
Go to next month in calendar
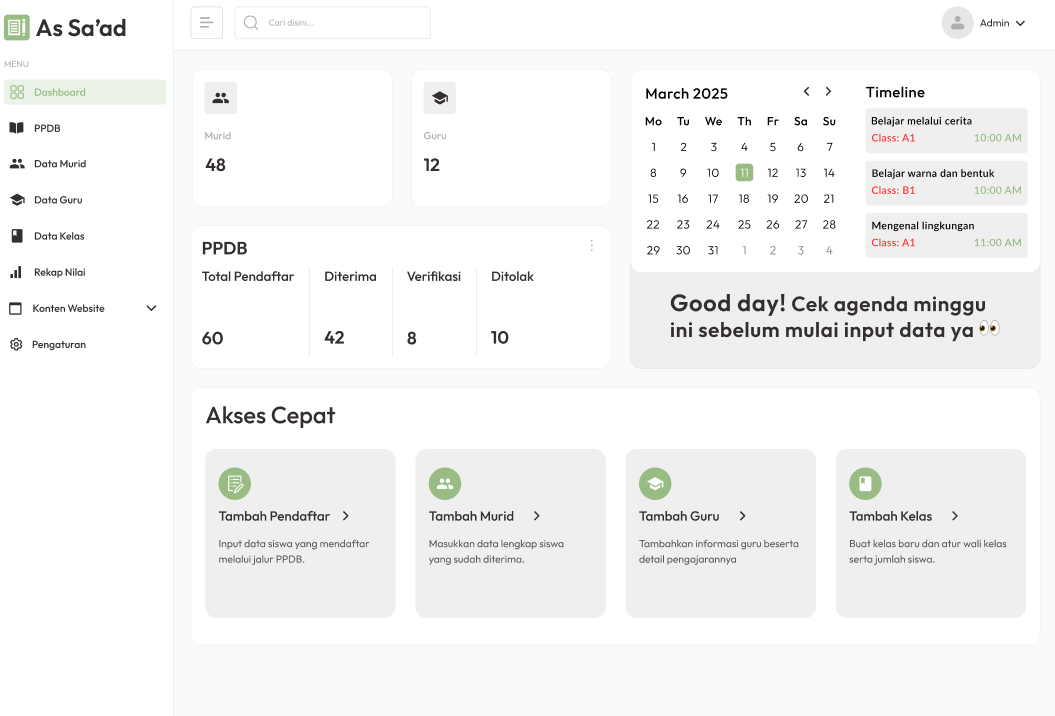(828, 92)
